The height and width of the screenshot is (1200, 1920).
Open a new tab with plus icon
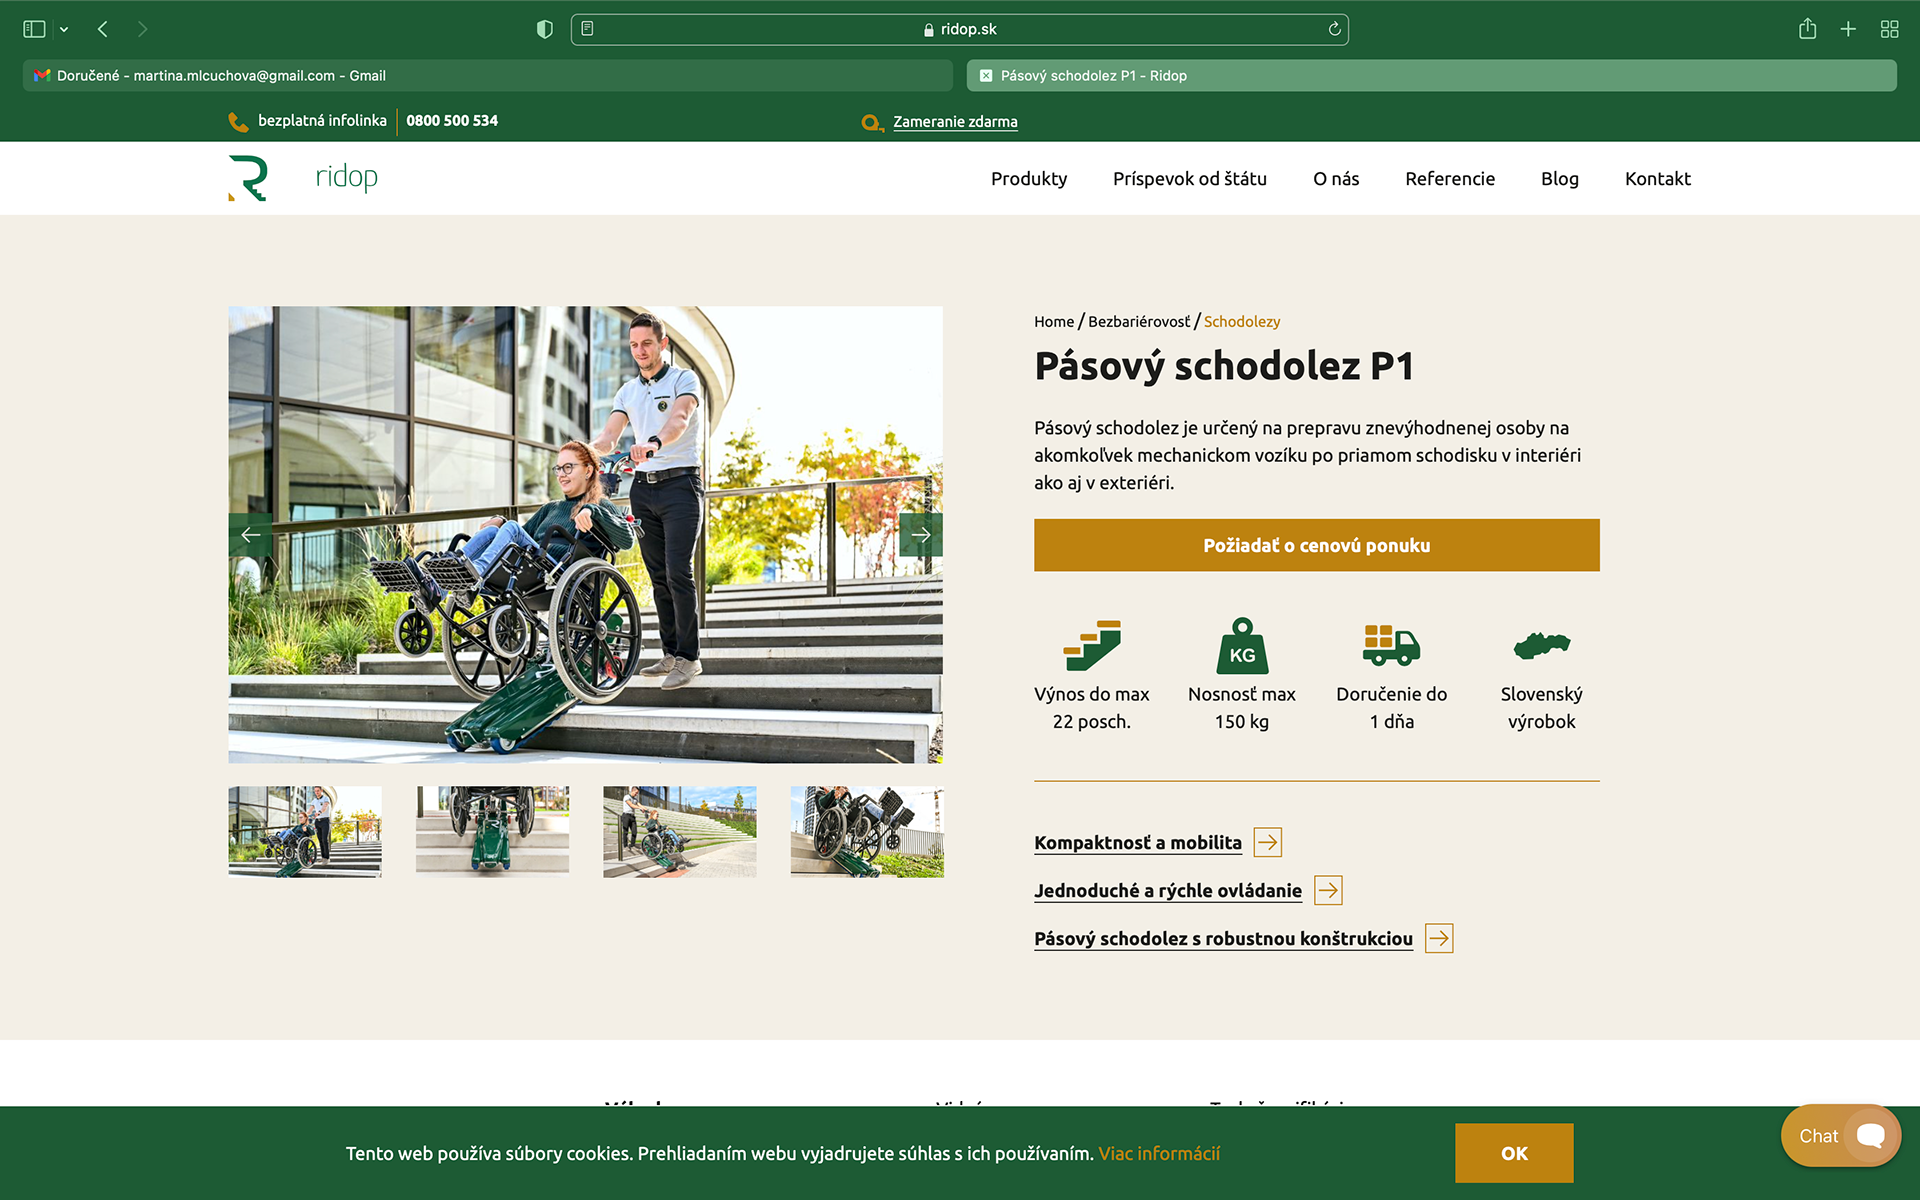[1848, 29]
